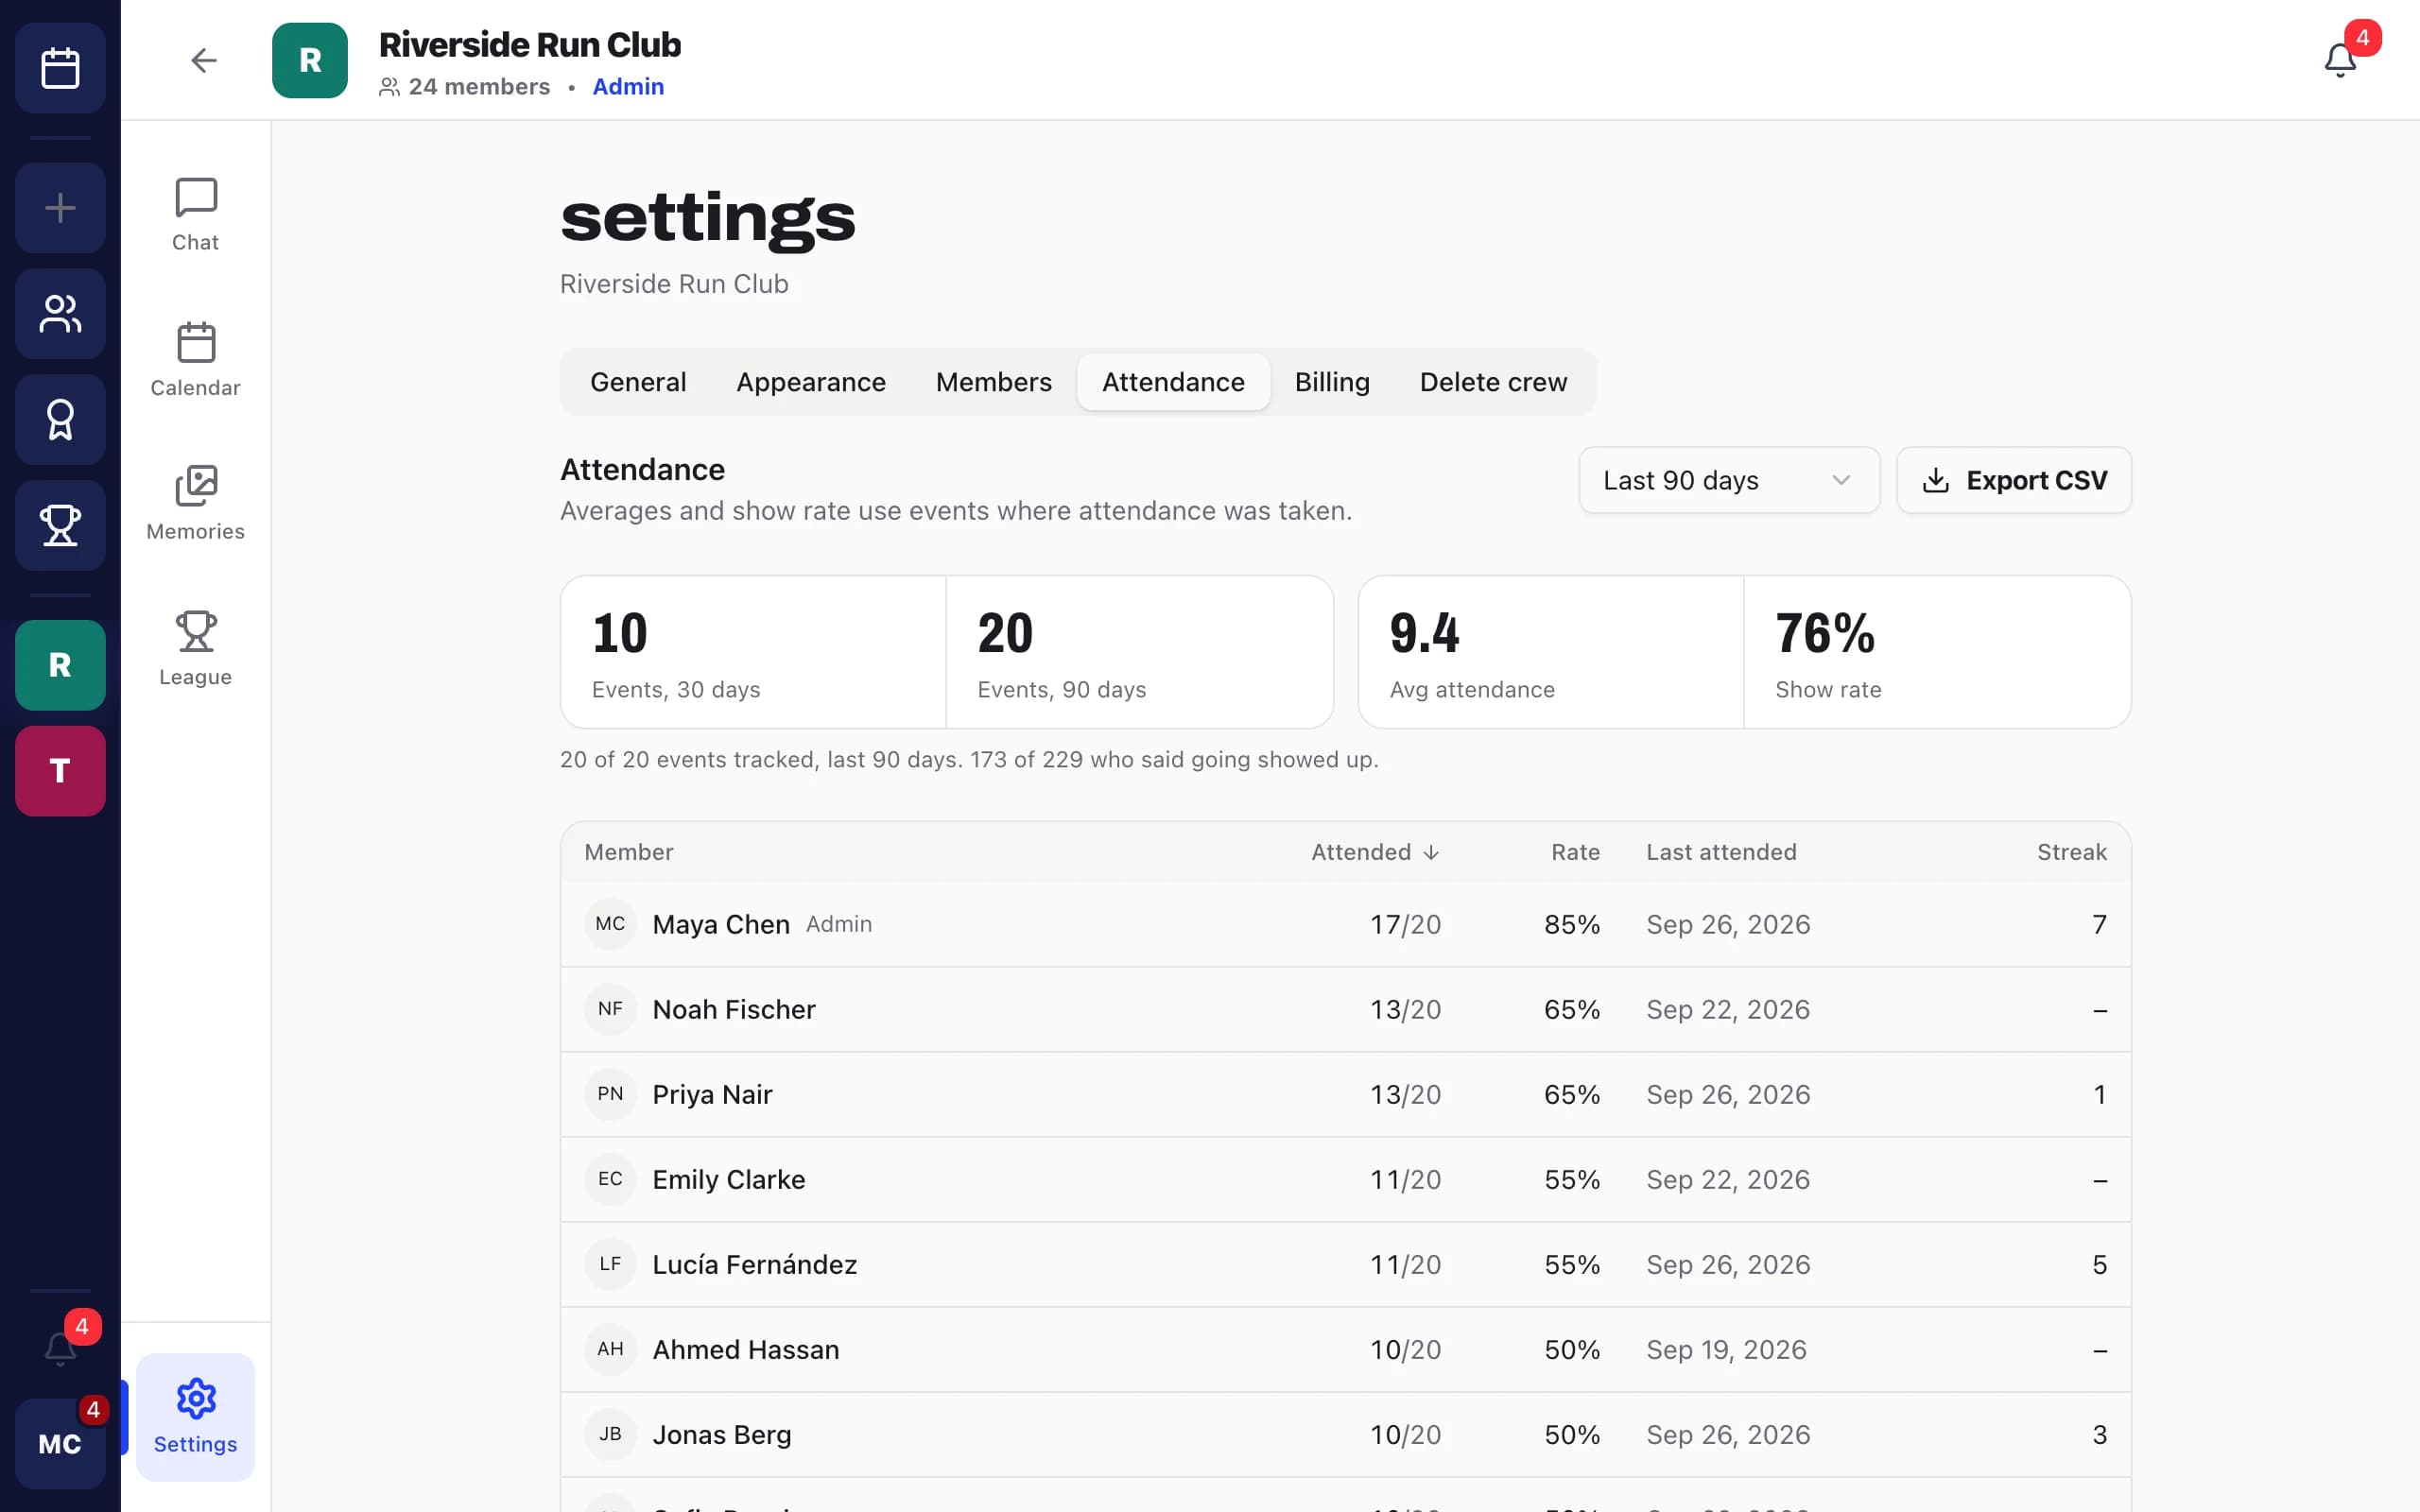Screen dimensions: 2420x1512
Task: Click Ahmed Hassan's Sep 19, 2026 date
Action: pos(1726,1349)
